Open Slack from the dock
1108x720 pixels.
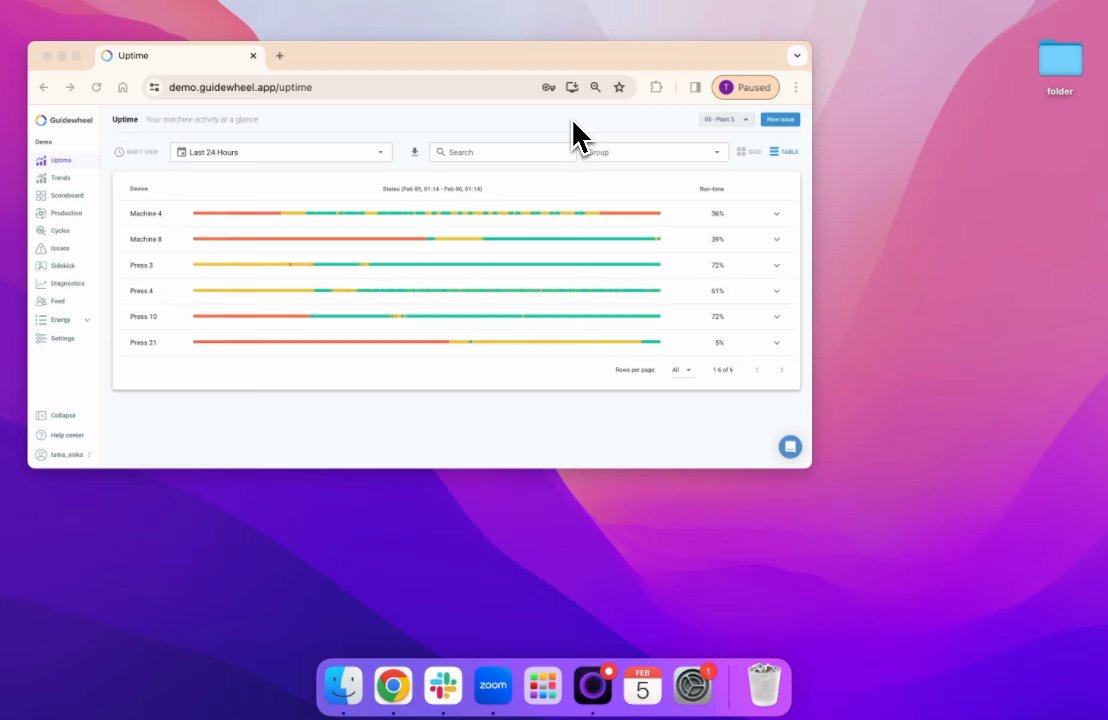pos(443,685)
